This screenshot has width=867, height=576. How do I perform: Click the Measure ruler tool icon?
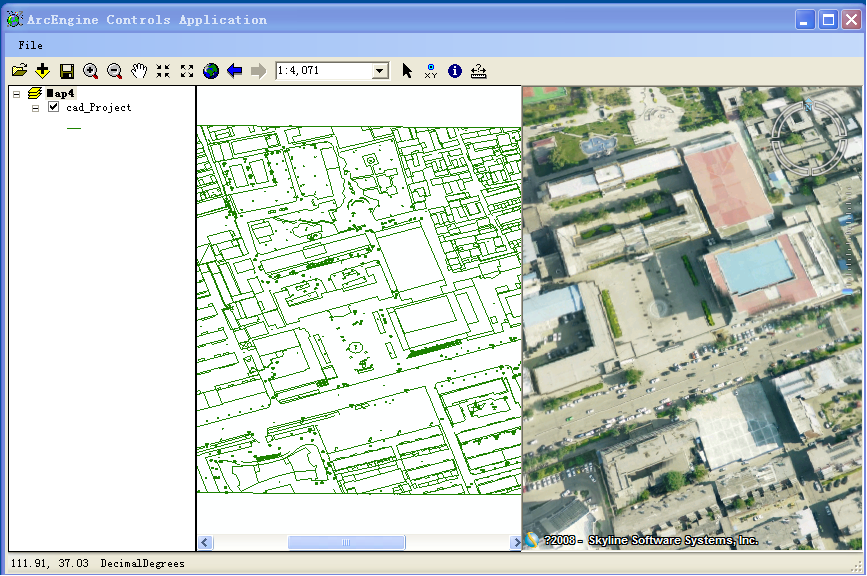click(x=479, y=71)
